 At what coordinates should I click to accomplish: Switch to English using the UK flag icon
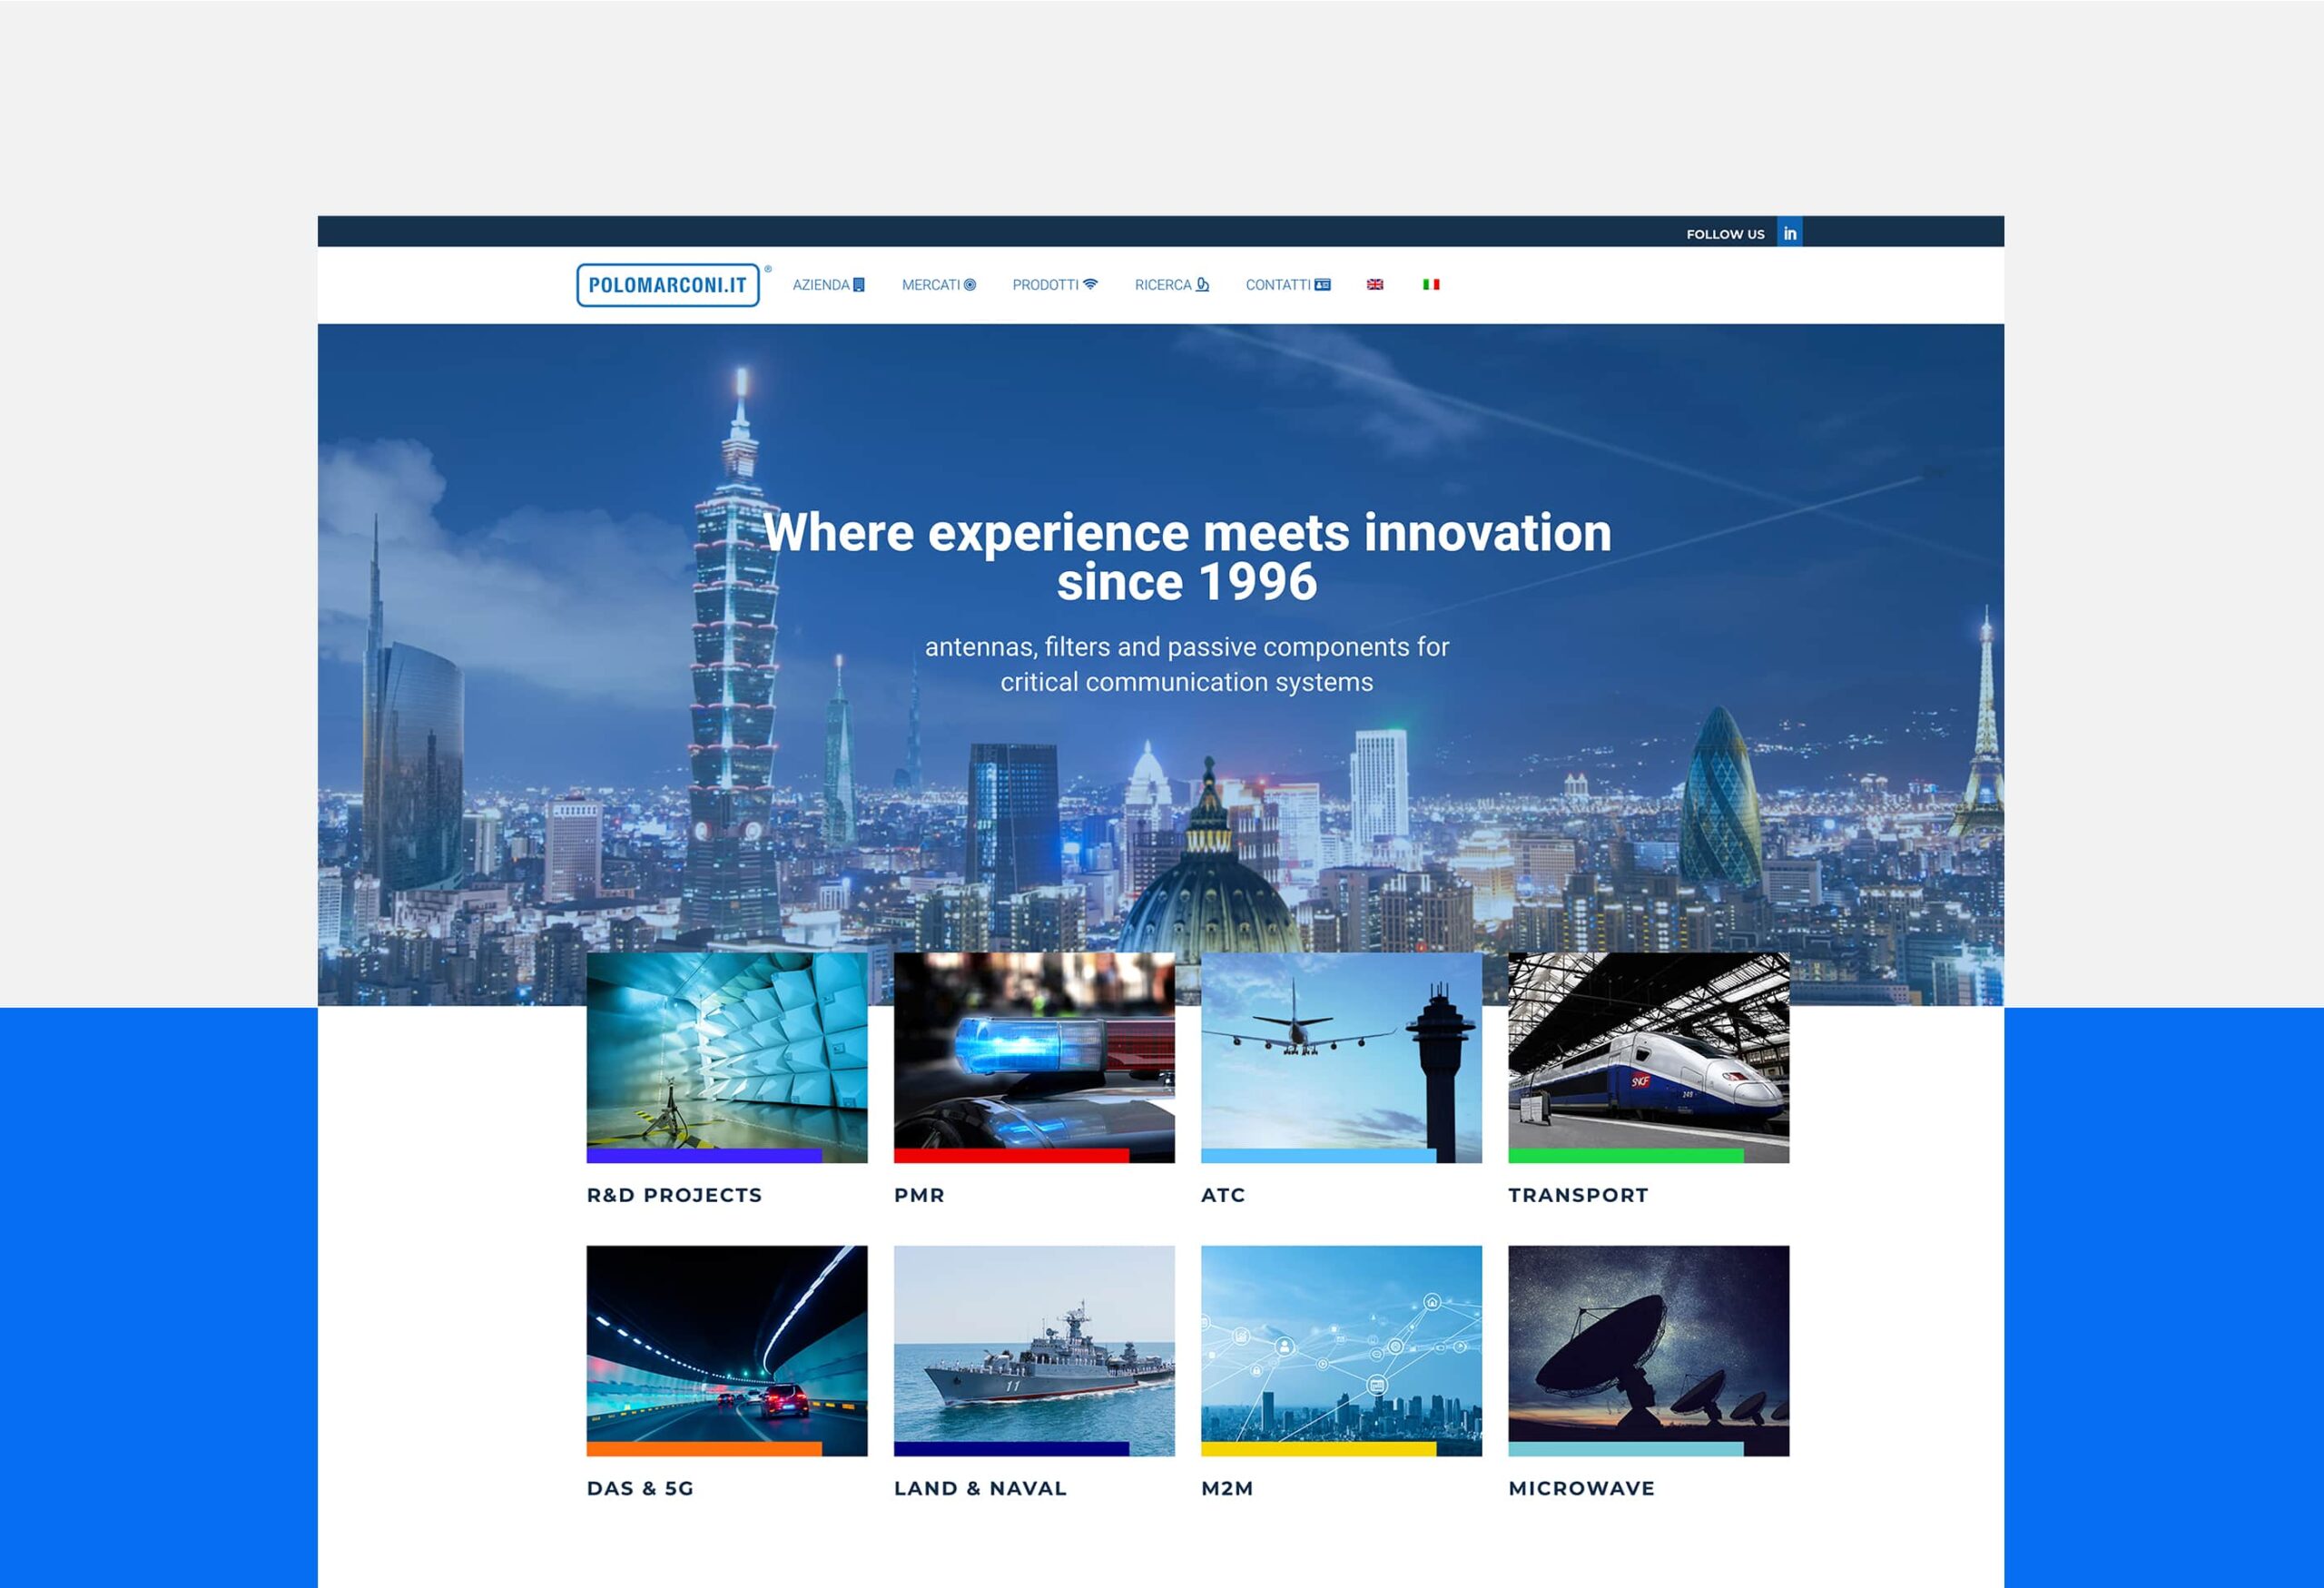point(1375,285)
